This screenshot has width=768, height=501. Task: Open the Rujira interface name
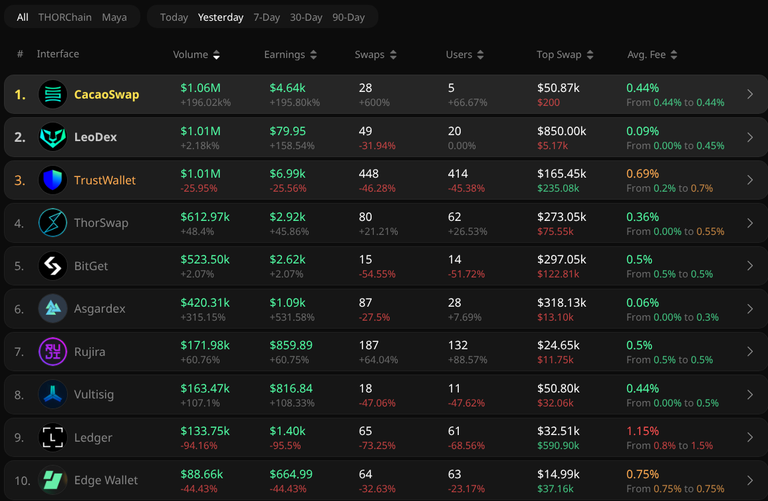click(90, 352)
